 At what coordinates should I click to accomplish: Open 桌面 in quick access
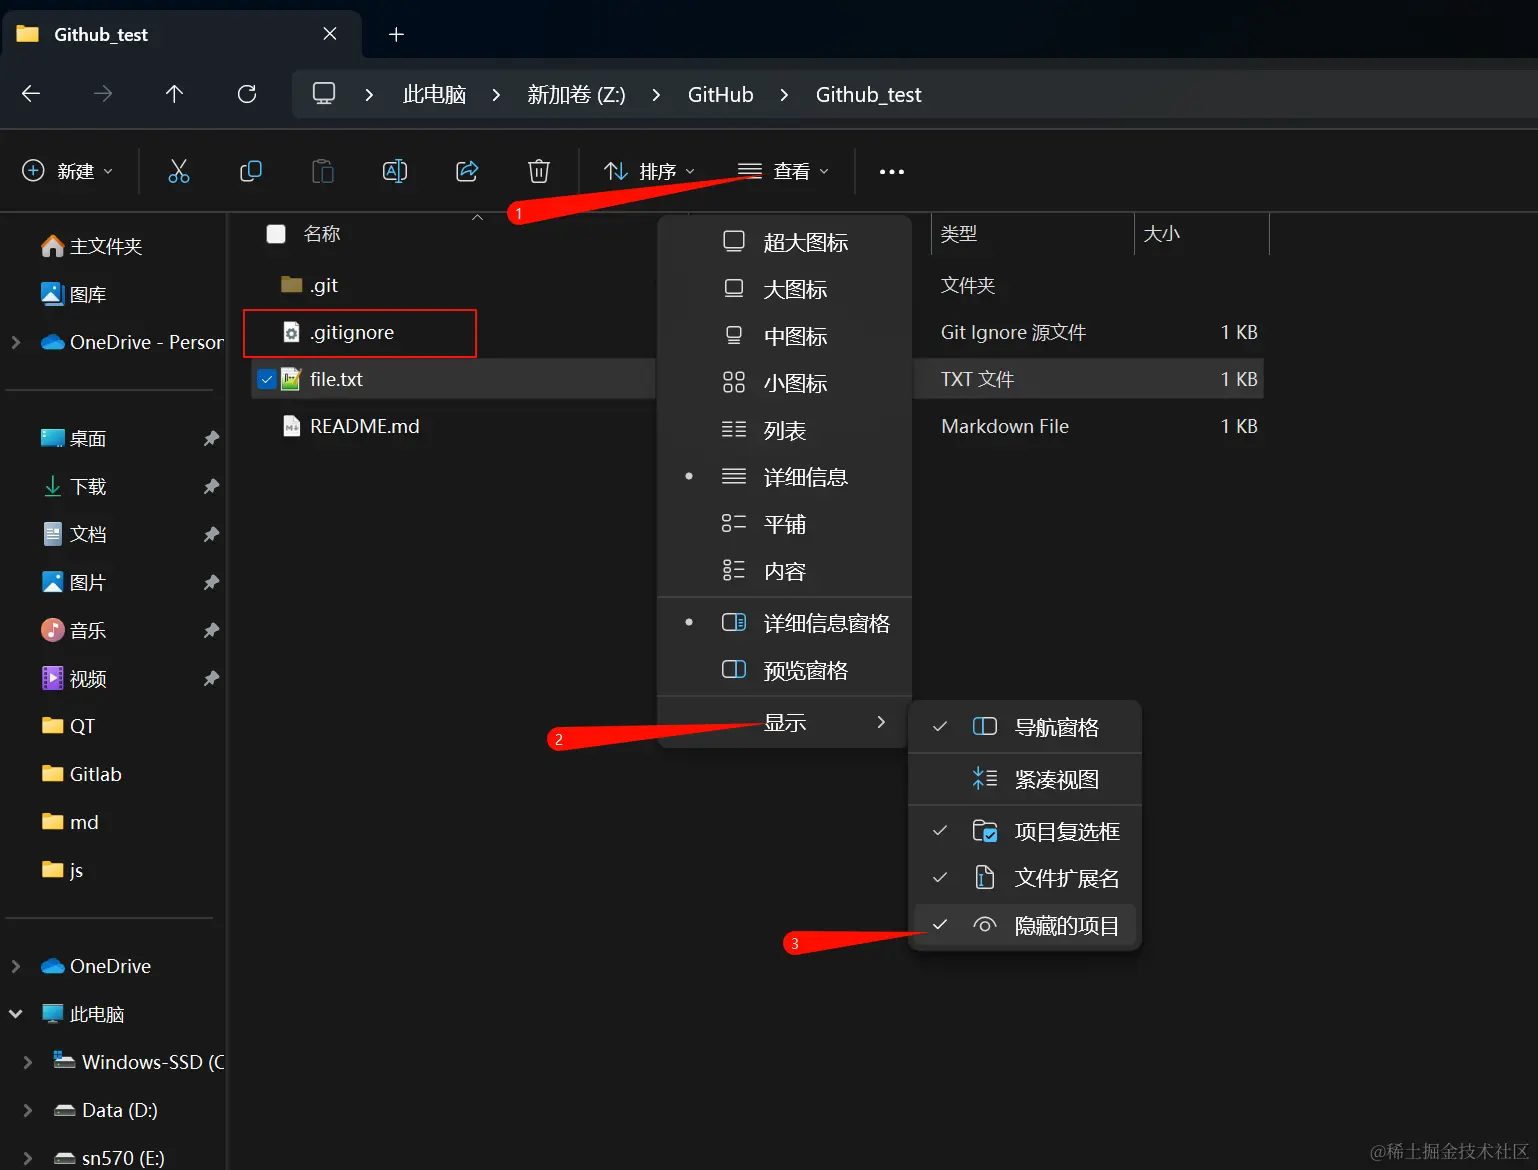(x=74, y=438)
